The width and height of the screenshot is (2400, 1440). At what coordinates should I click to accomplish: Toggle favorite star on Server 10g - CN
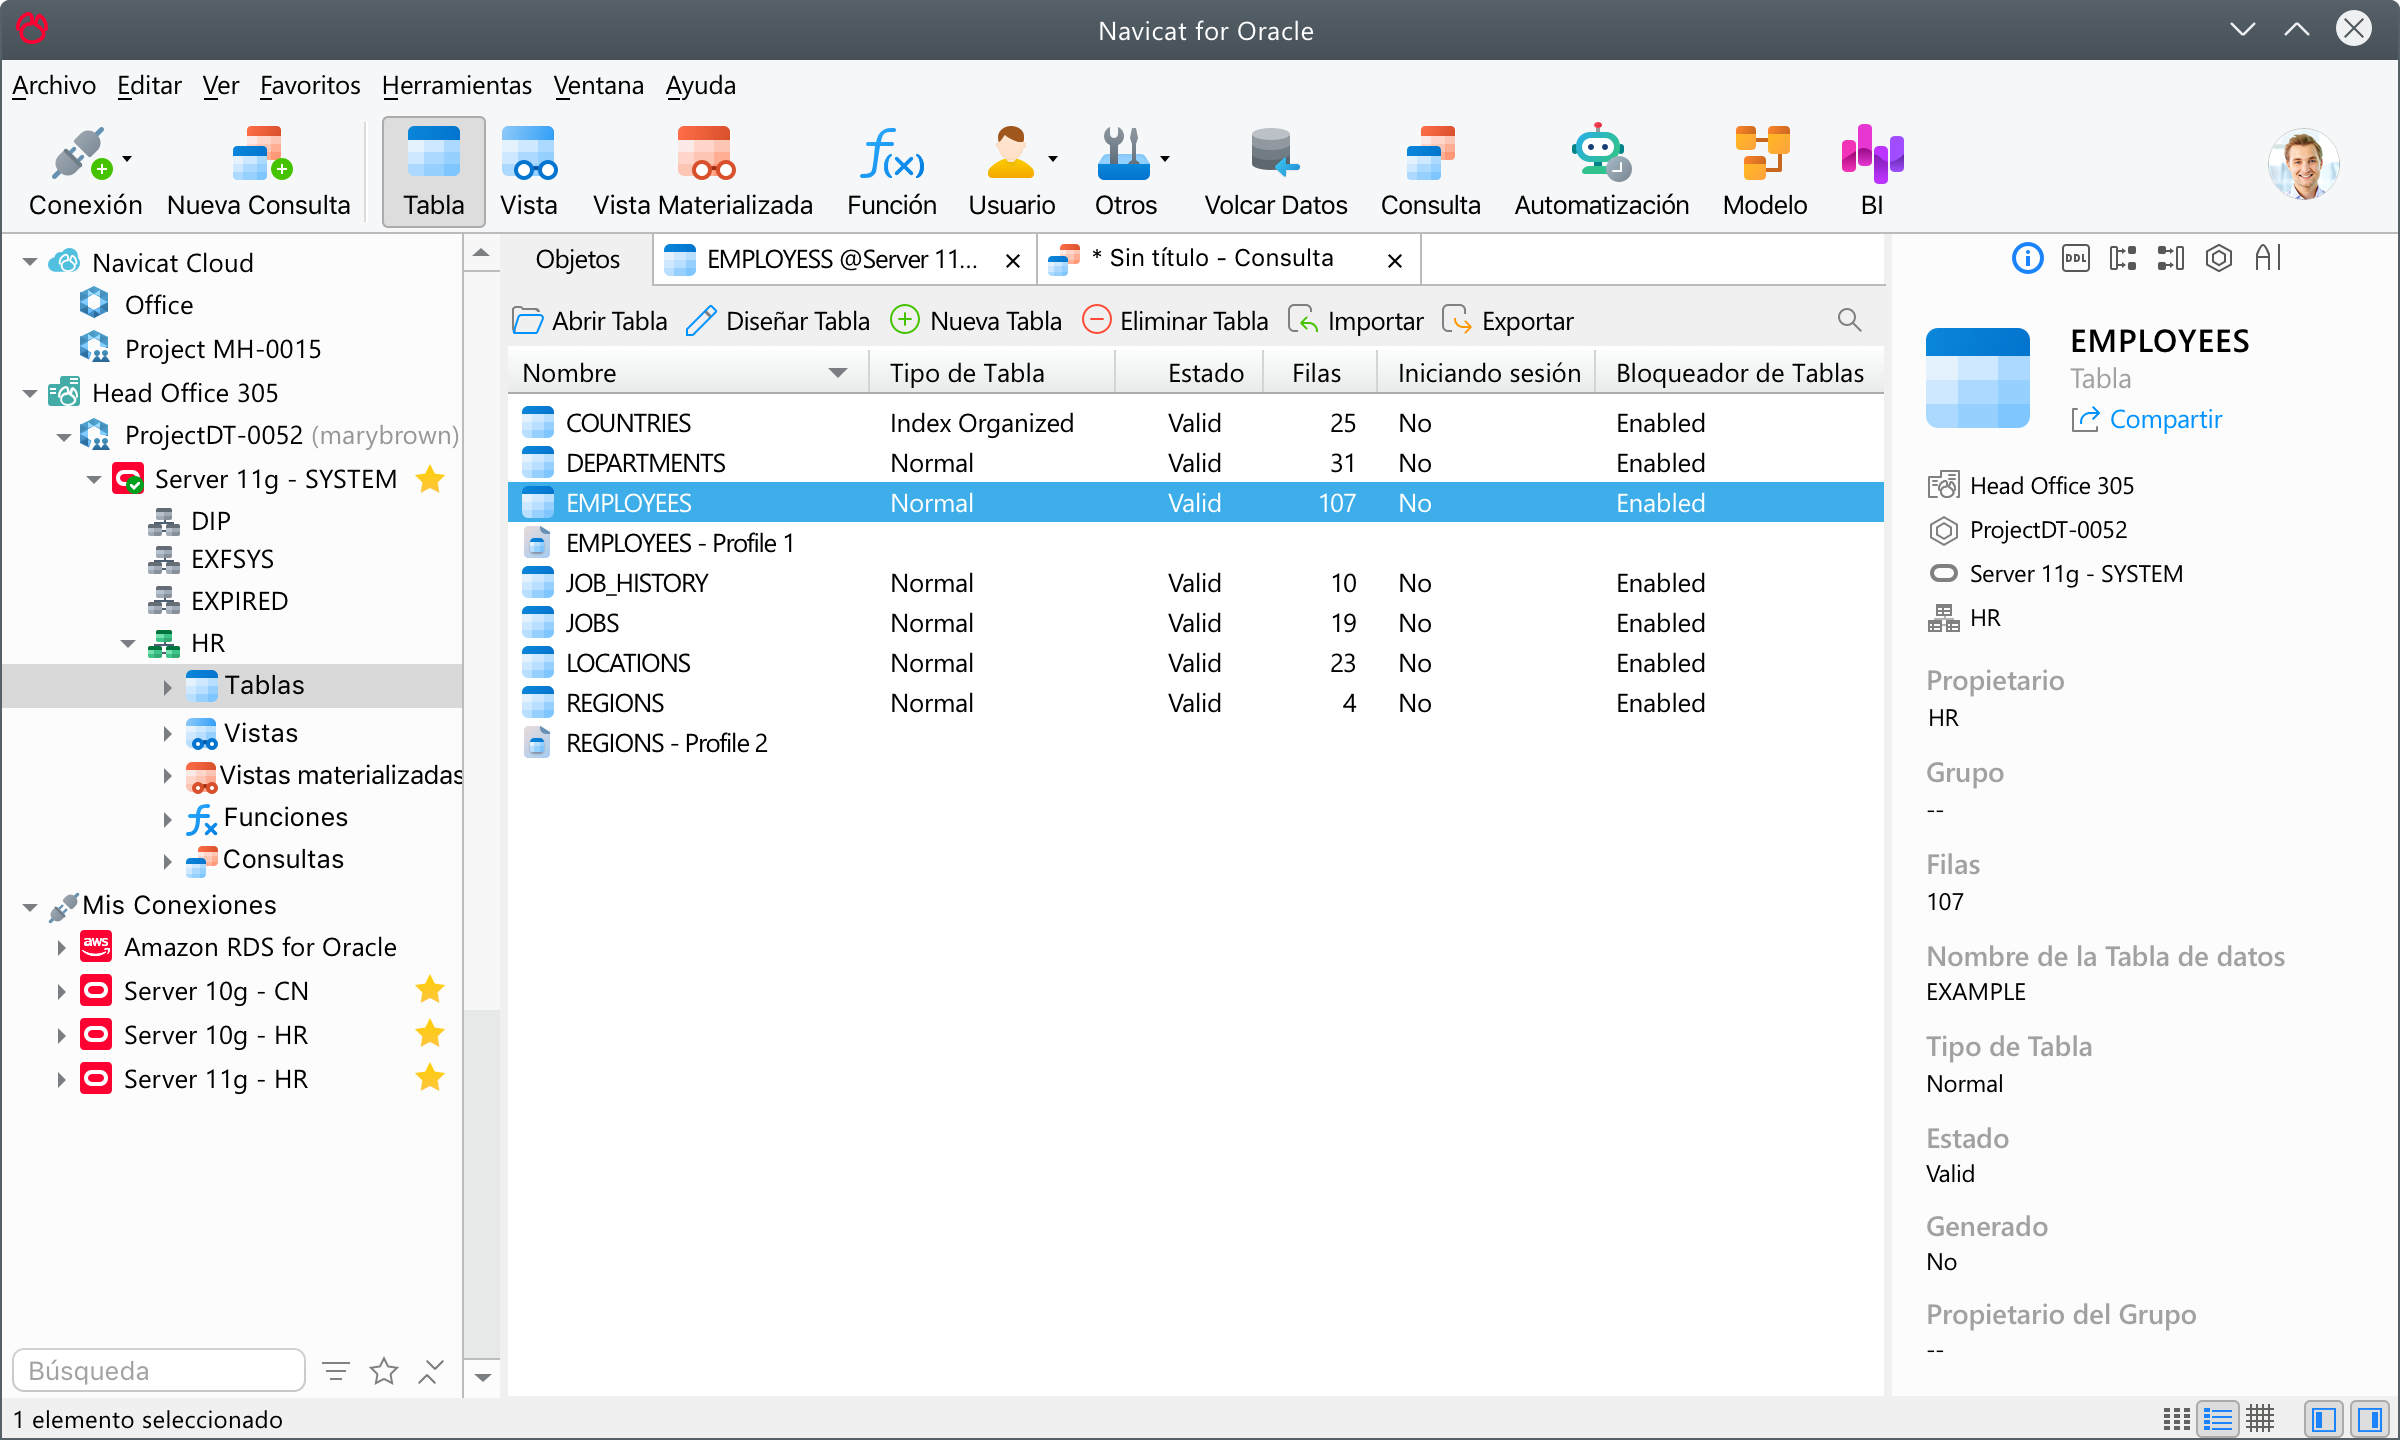click(x=430, y=990)
